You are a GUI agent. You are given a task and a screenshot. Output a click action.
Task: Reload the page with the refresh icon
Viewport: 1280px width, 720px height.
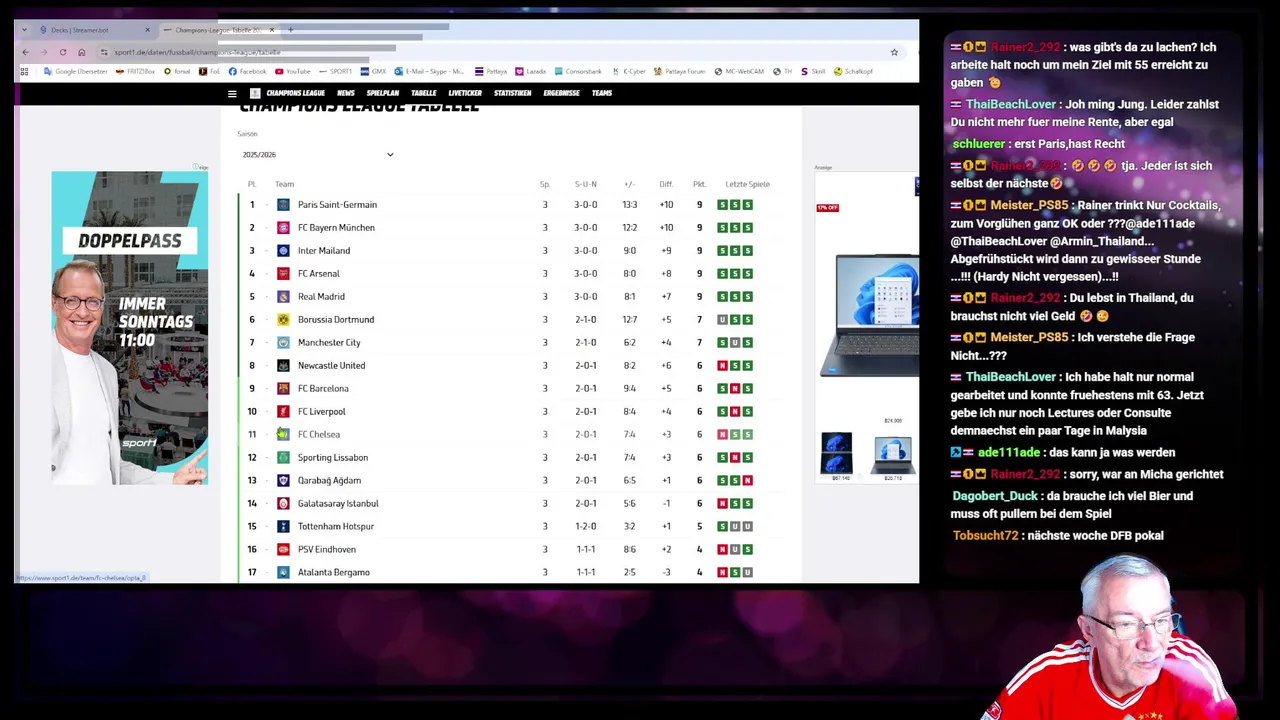coord(63,52)
